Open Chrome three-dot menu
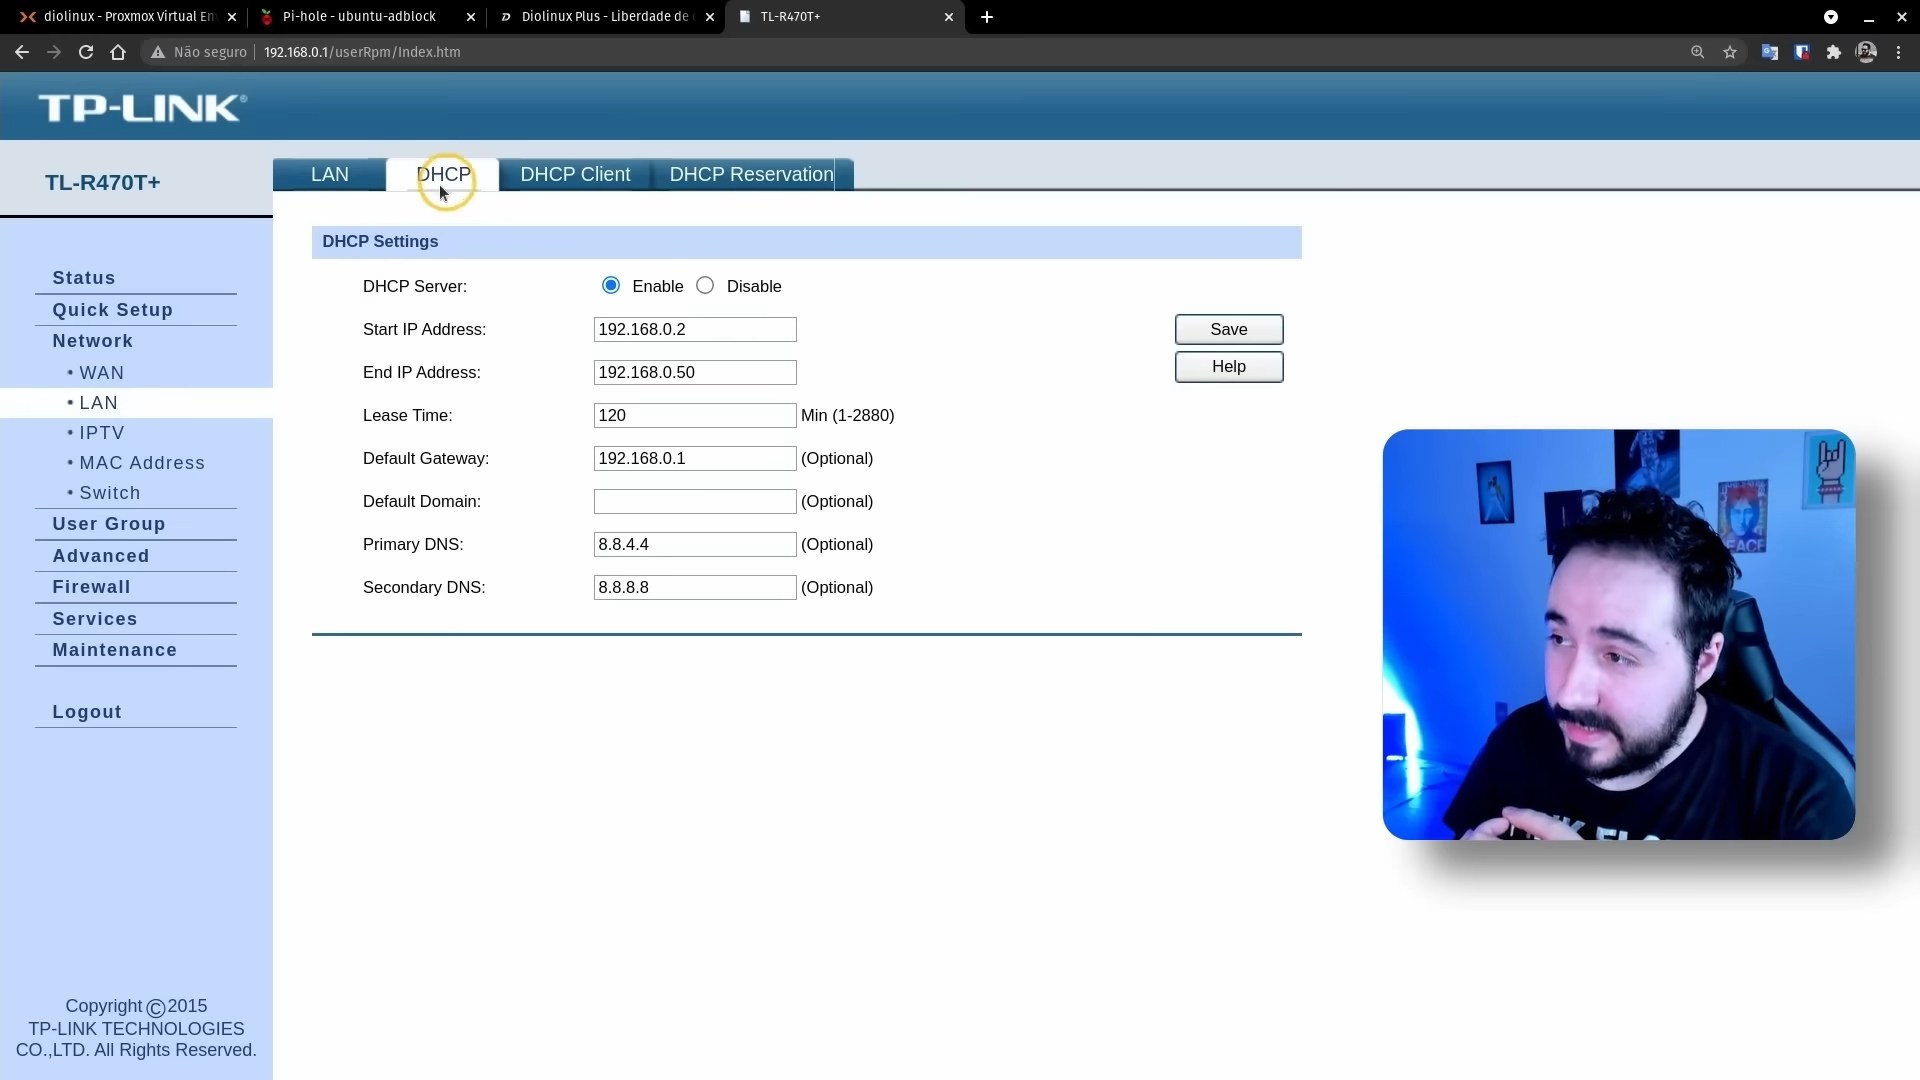The width and height of the screenshot is (1920, 1080). pos(1898,52)
